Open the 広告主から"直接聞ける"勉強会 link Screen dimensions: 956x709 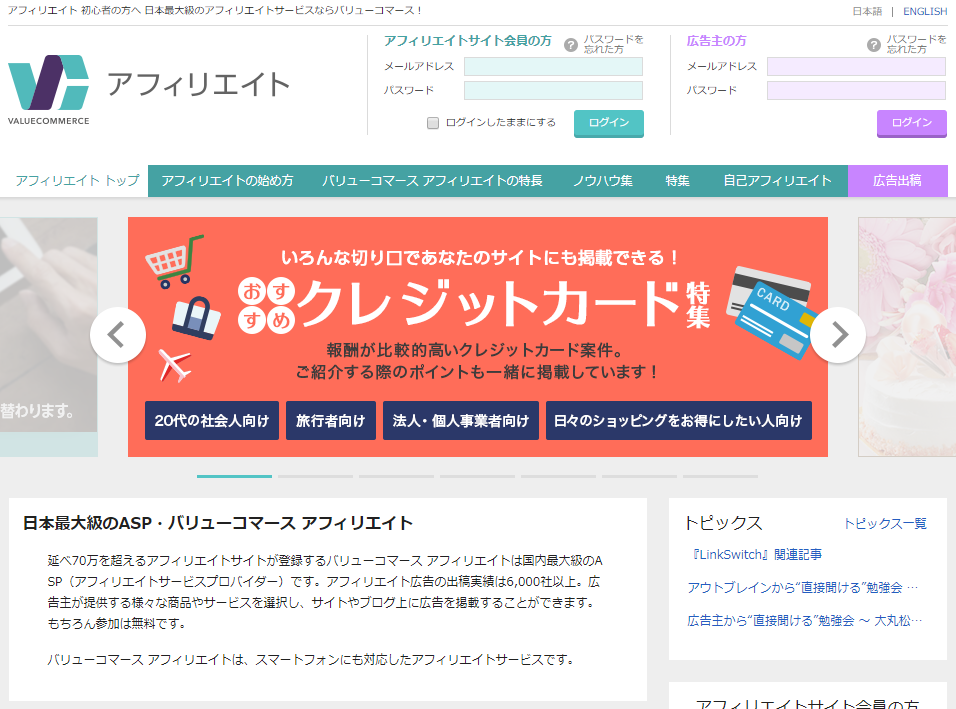coord(804,621)
